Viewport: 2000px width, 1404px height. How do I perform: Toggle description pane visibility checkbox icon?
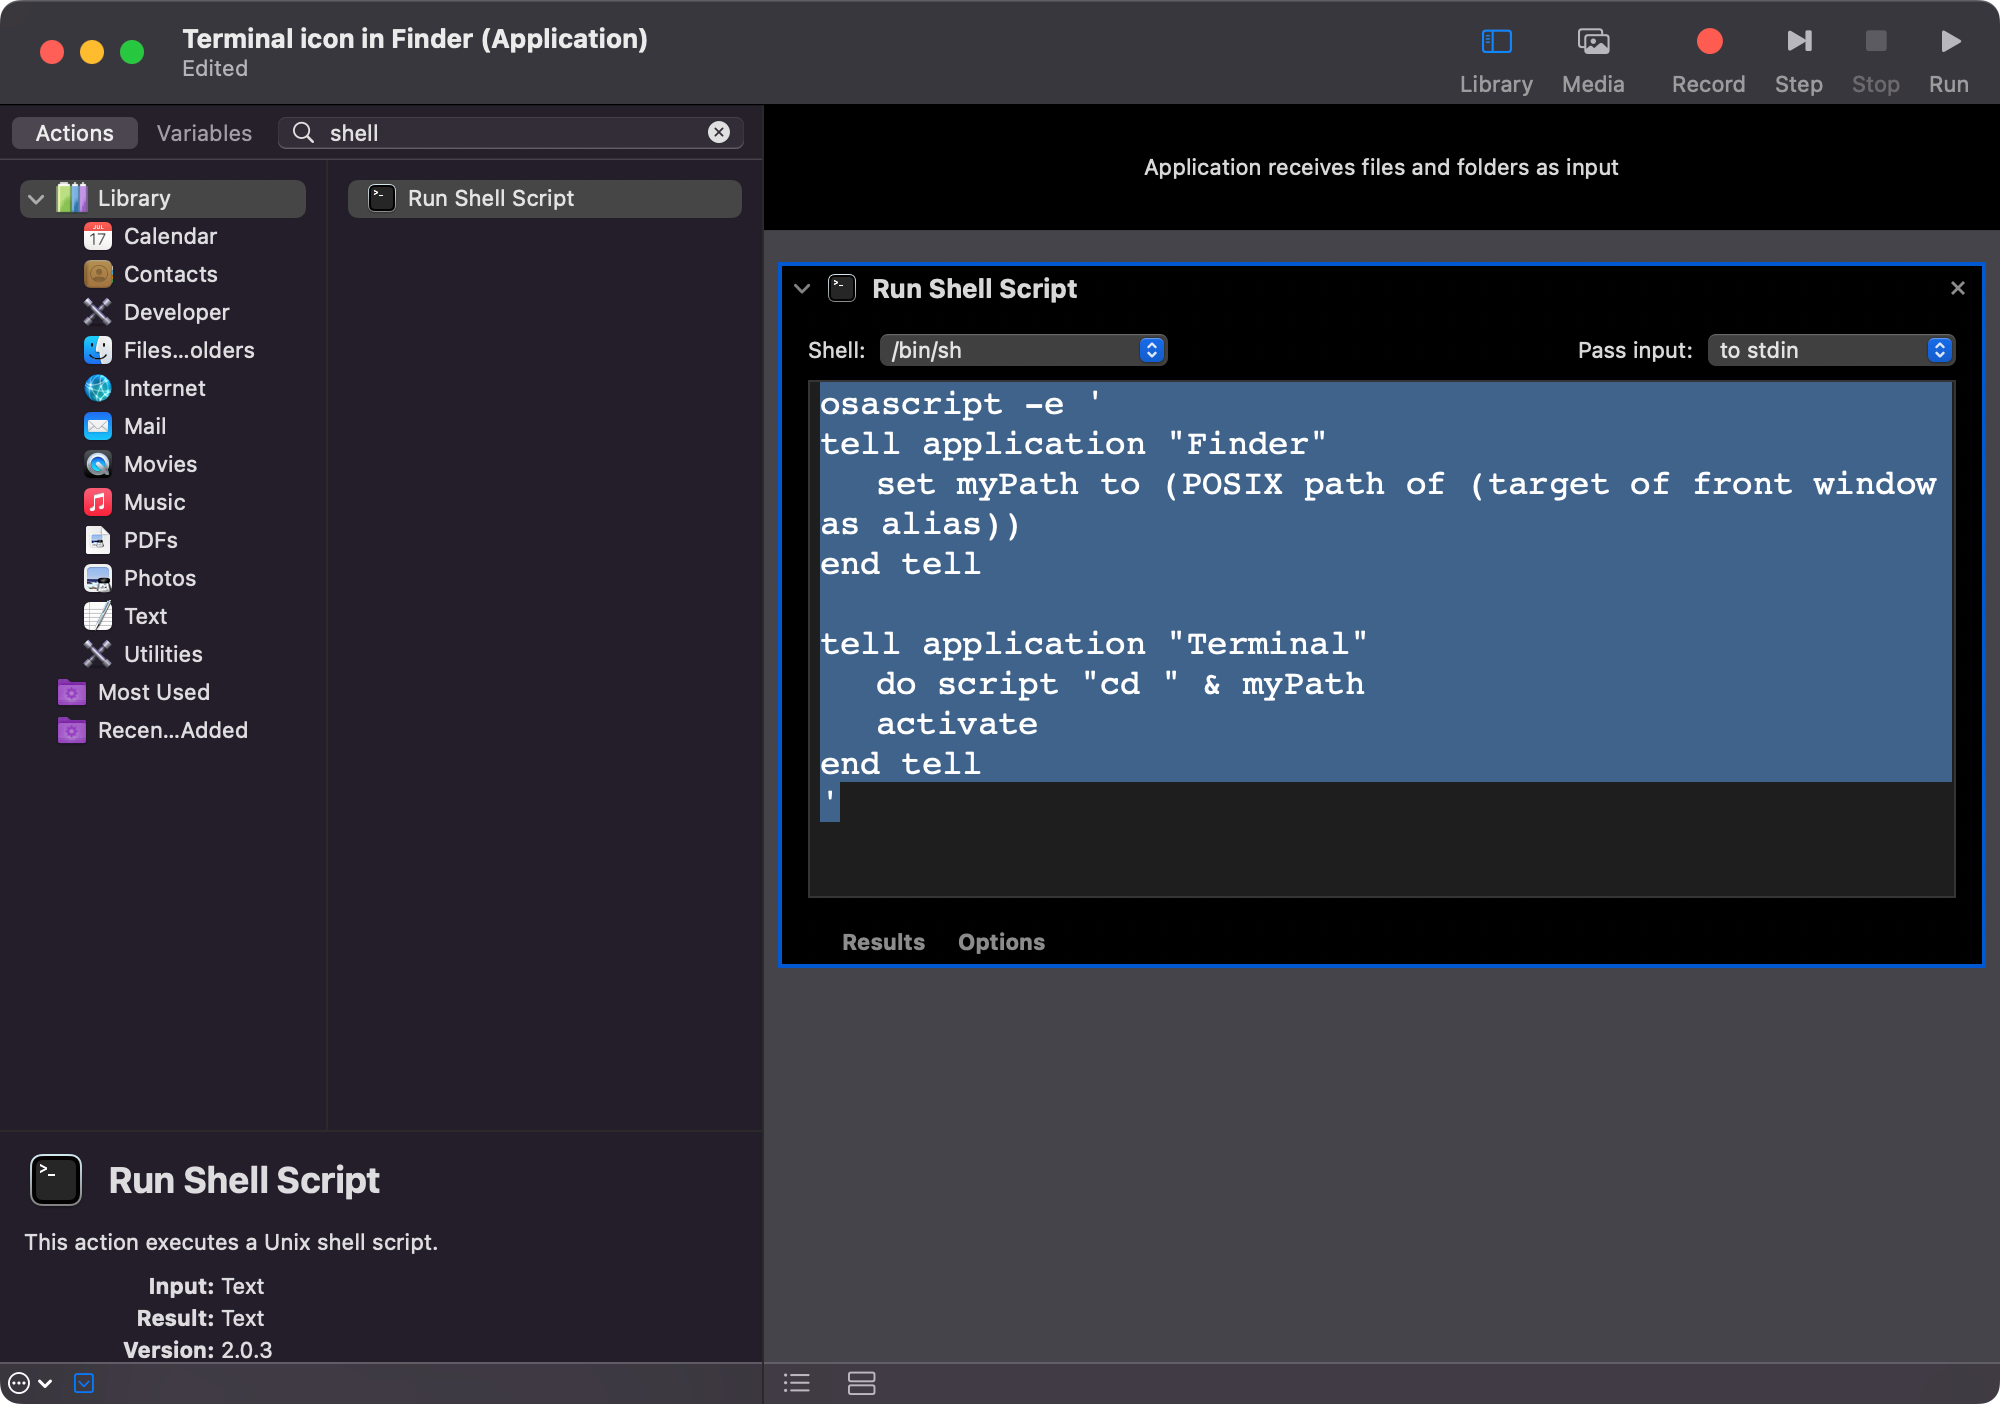tap(84, 1383)
